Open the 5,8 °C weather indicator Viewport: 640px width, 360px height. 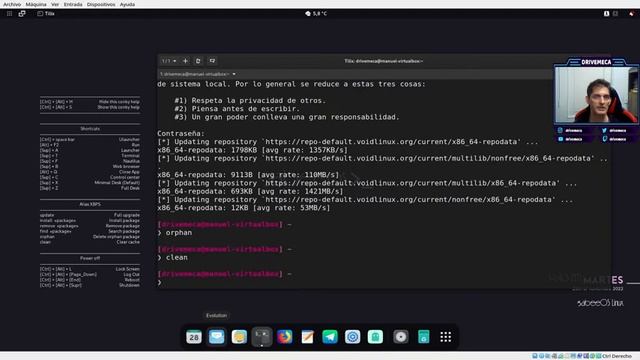tap(316, 13)
